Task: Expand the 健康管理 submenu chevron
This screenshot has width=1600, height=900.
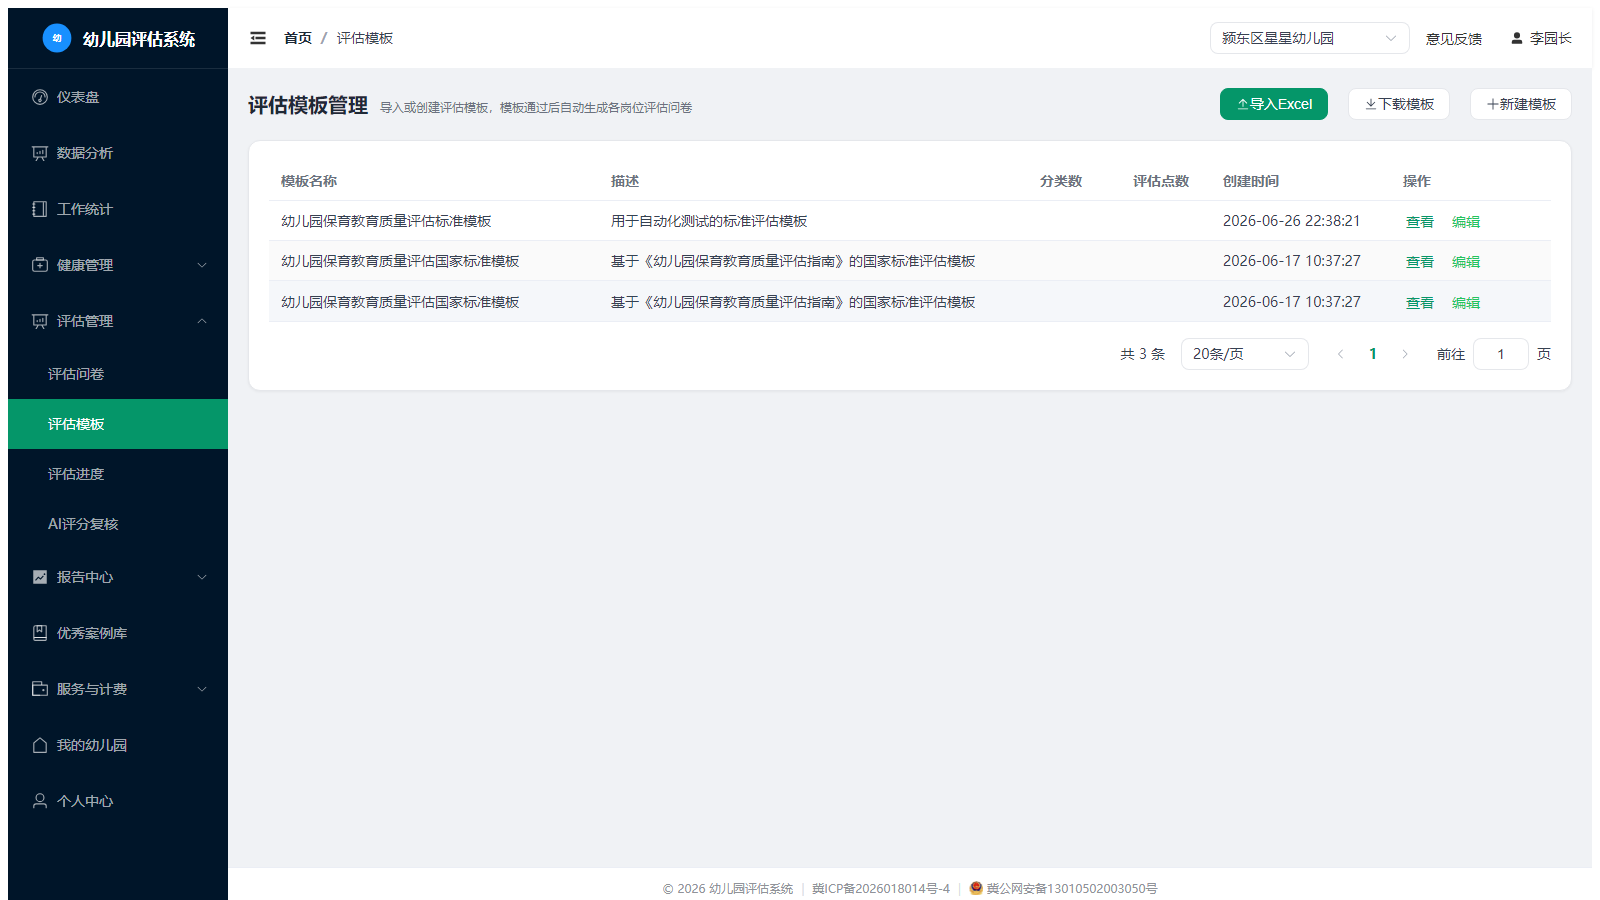Action: click(202, 265)
